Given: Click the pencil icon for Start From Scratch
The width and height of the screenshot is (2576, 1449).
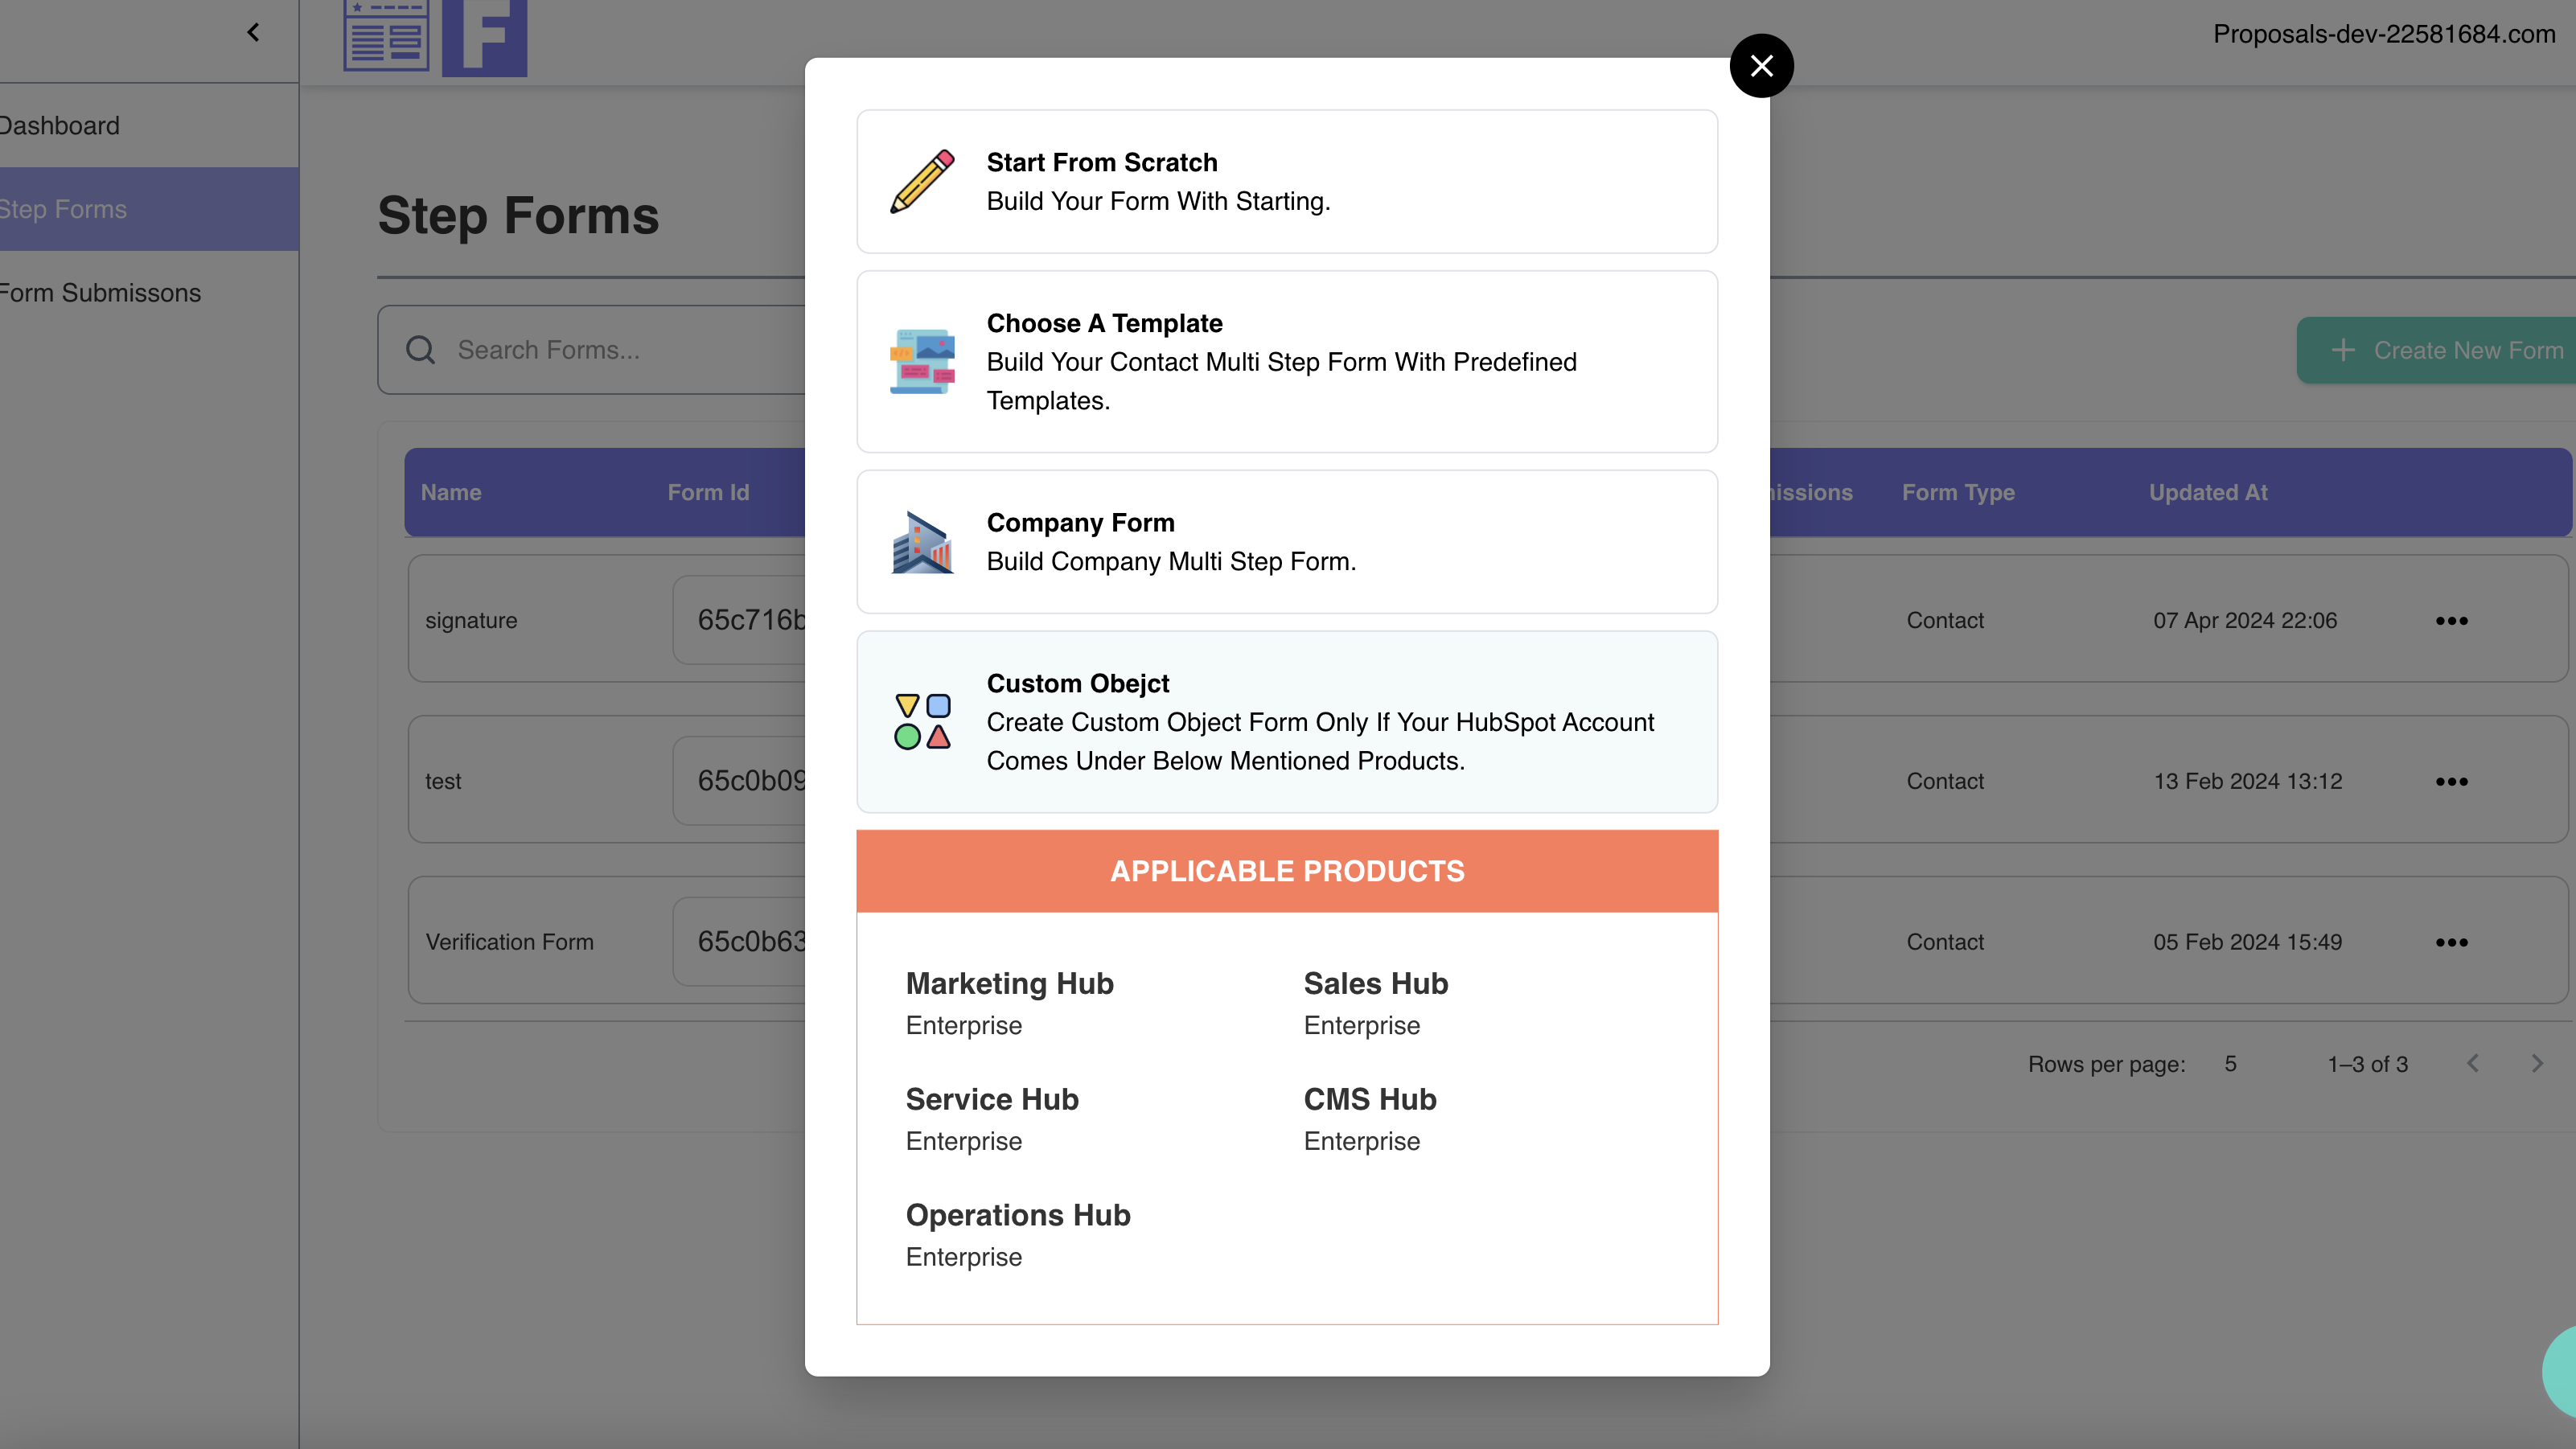Looking at the screenshot, I should click(922, 182).
